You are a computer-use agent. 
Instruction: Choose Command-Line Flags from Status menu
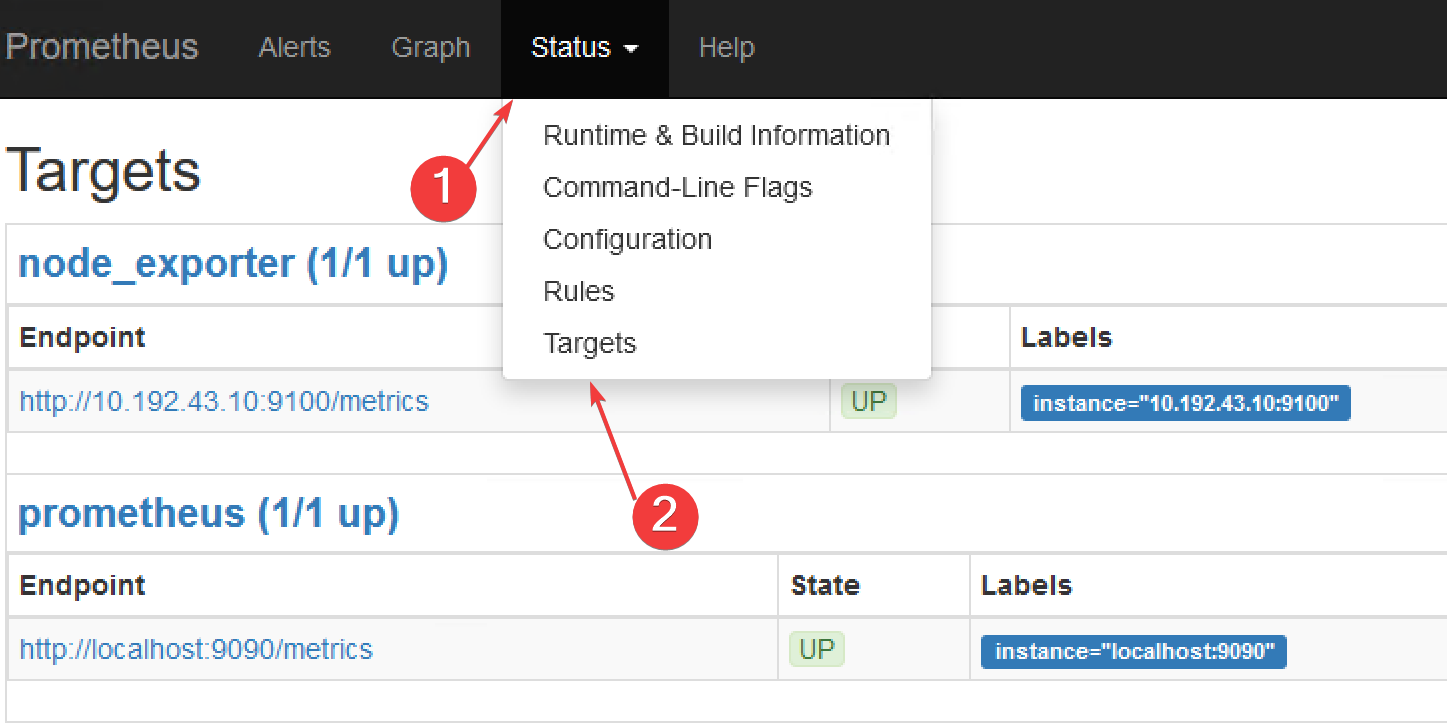[677, 187]
